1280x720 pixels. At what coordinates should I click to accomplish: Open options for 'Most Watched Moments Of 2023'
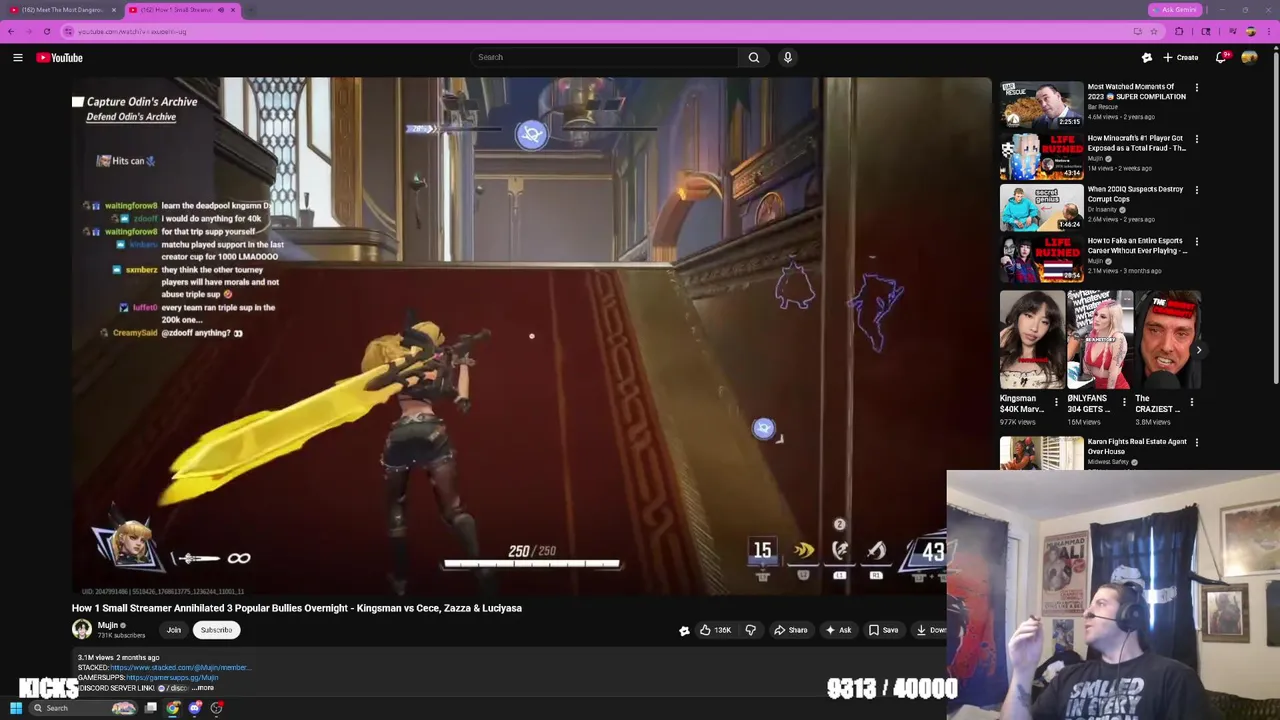coord(1197,88)
